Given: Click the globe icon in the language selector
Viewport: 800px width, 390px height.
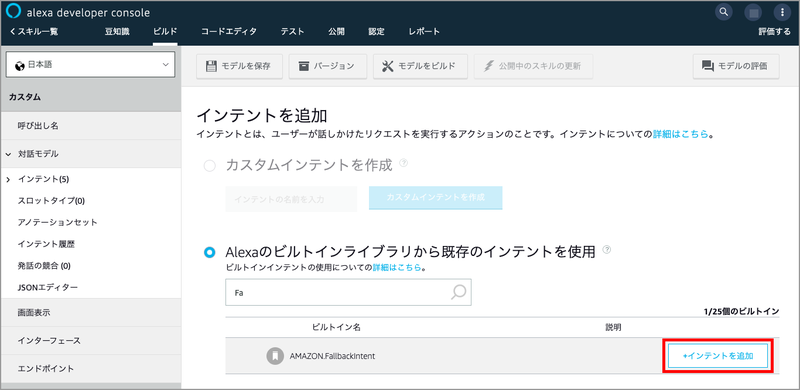Looking at the screenshot, I should pyautogui.click(x=20, y=65).
